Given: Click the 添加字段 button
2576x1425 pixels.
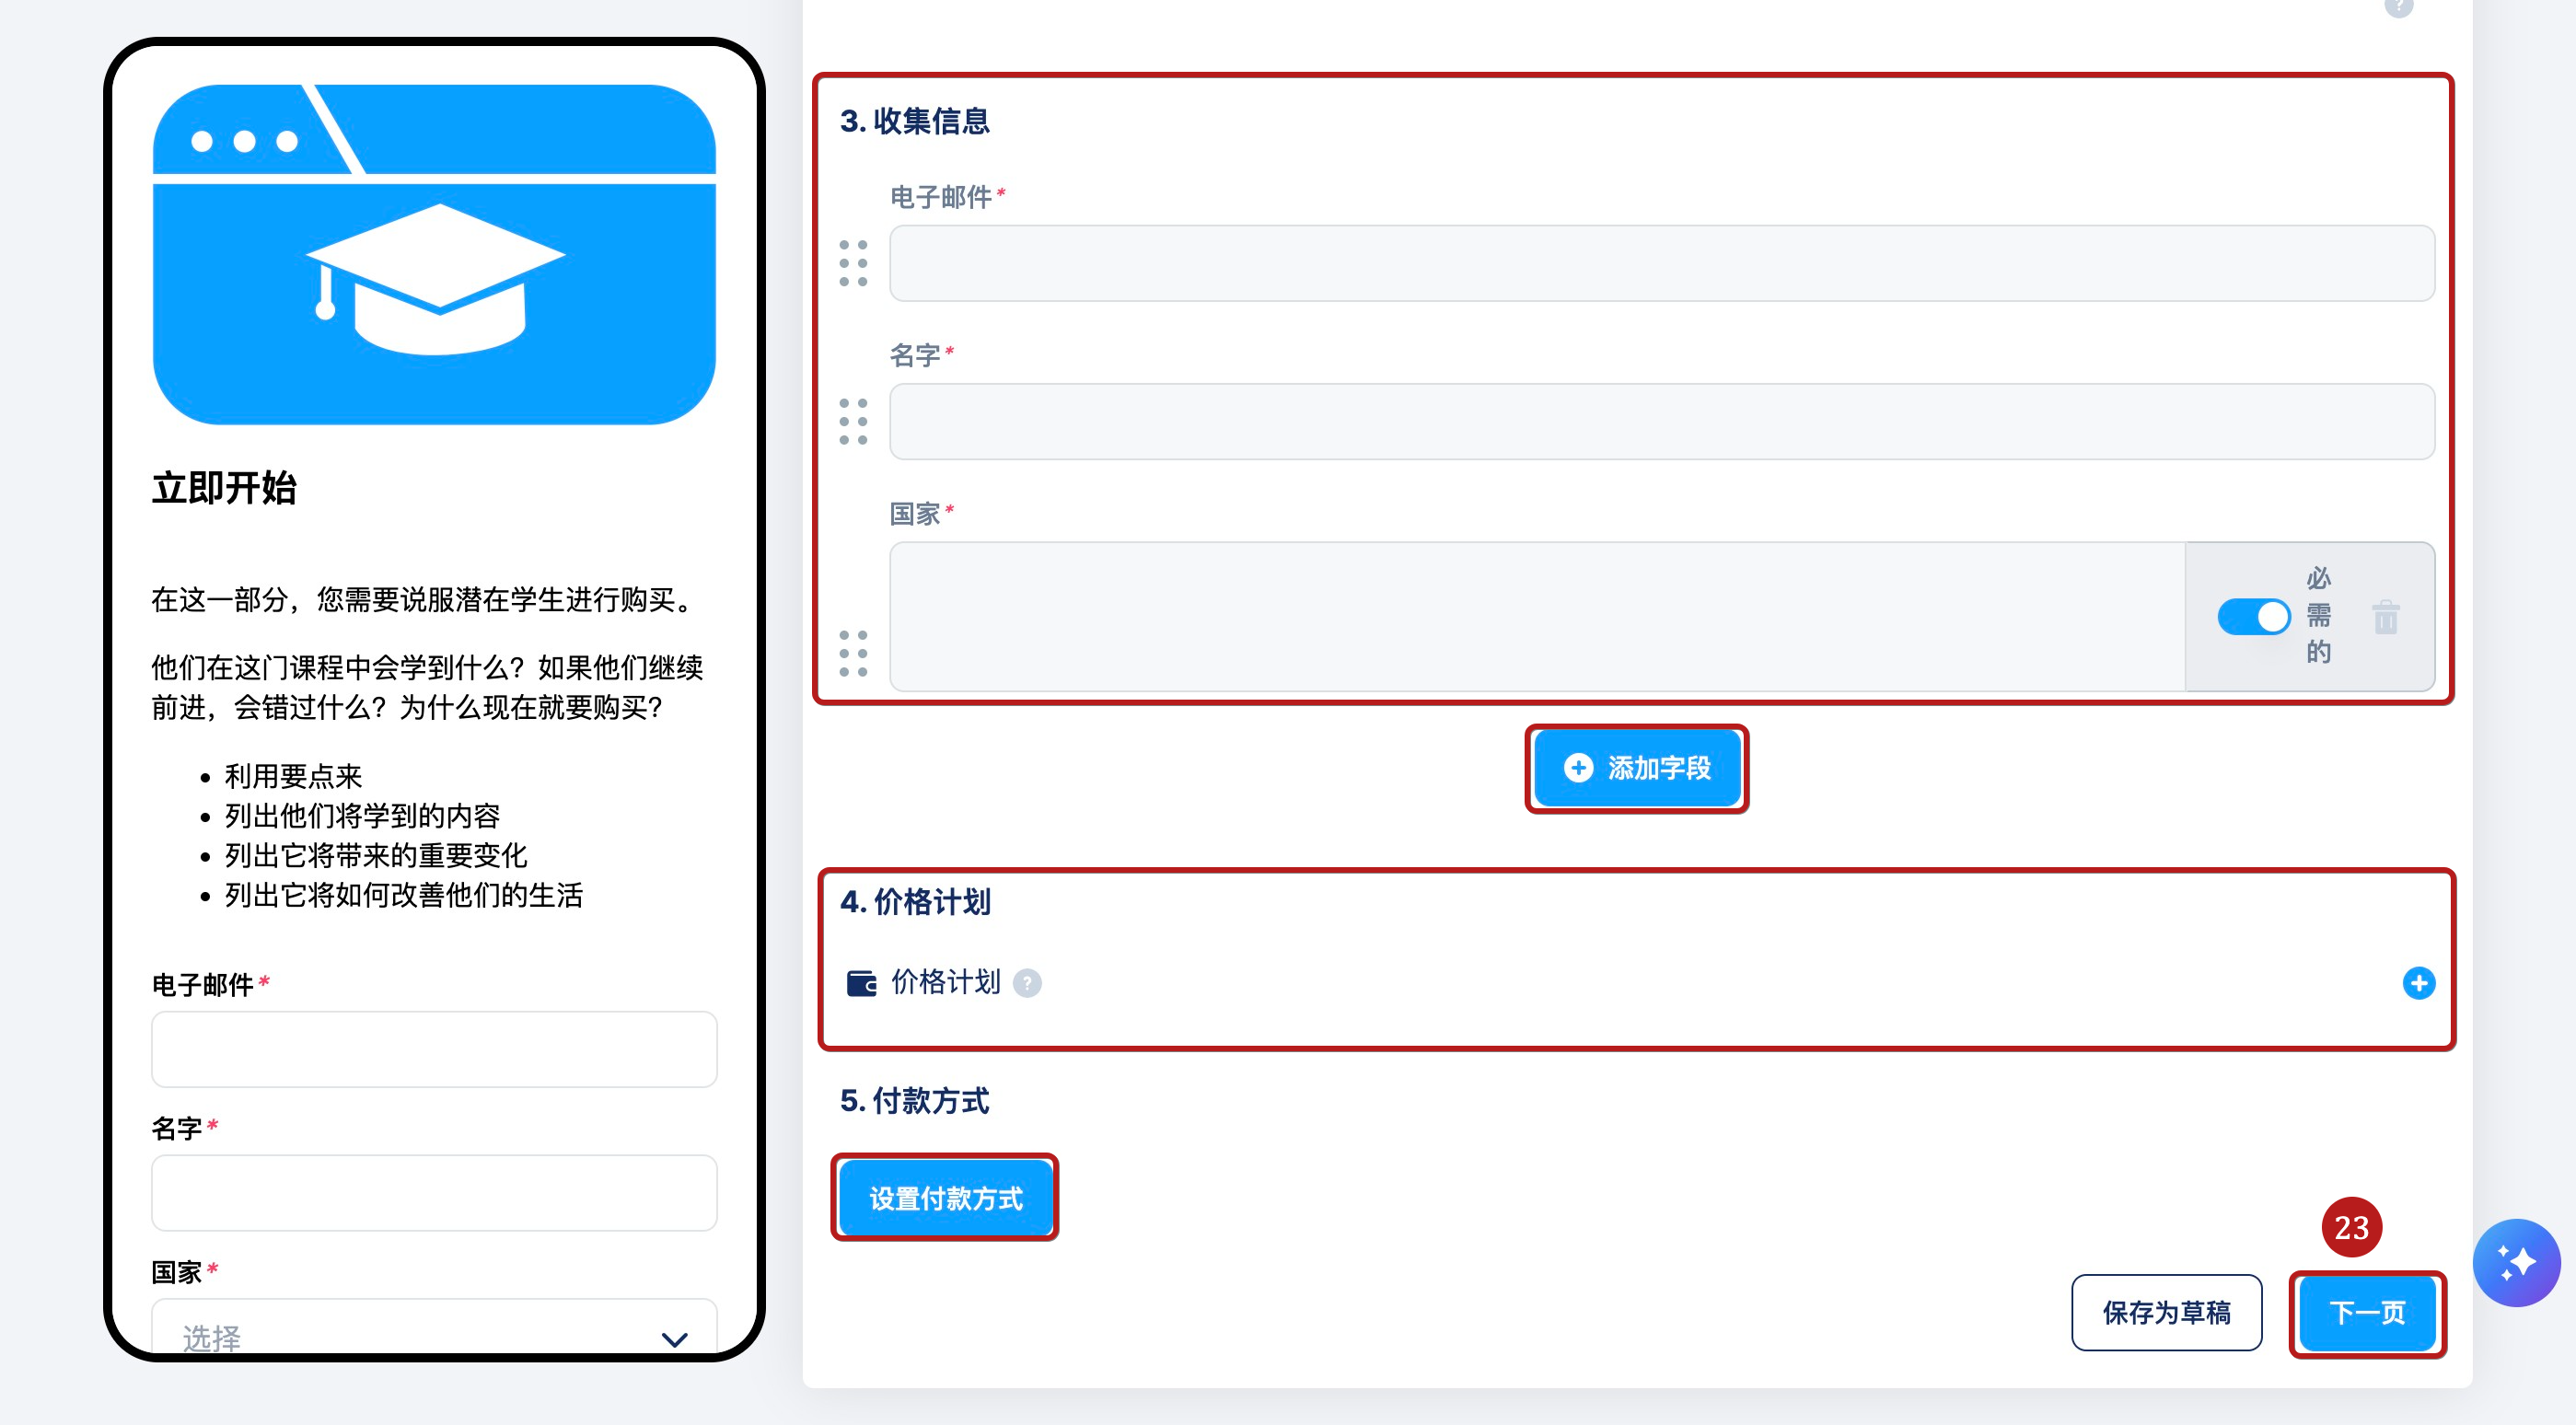Looking at the screenshot, I should click(1637, 768).
